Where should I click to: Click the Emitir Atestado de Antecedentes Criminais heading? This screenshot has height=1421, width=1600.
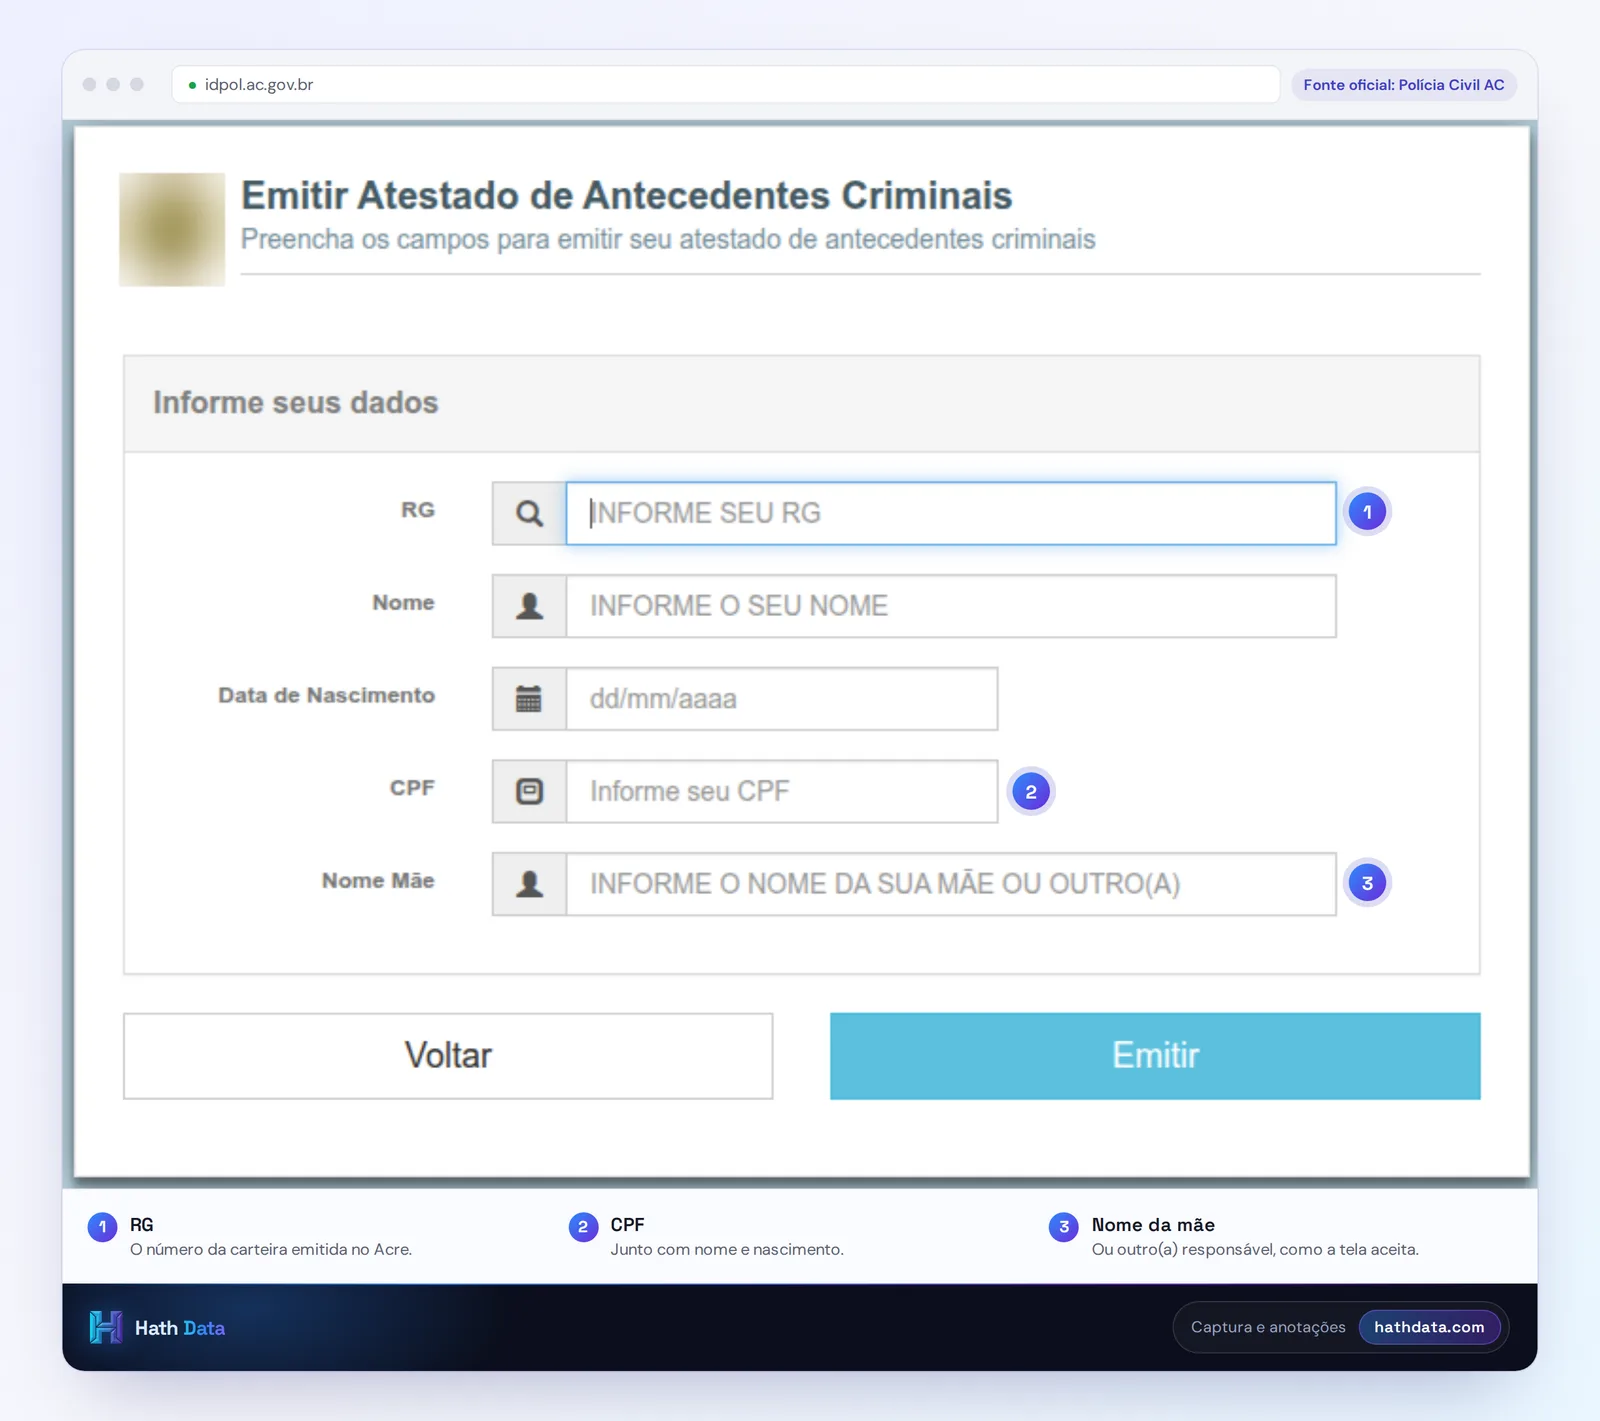[x=627, y=196]
